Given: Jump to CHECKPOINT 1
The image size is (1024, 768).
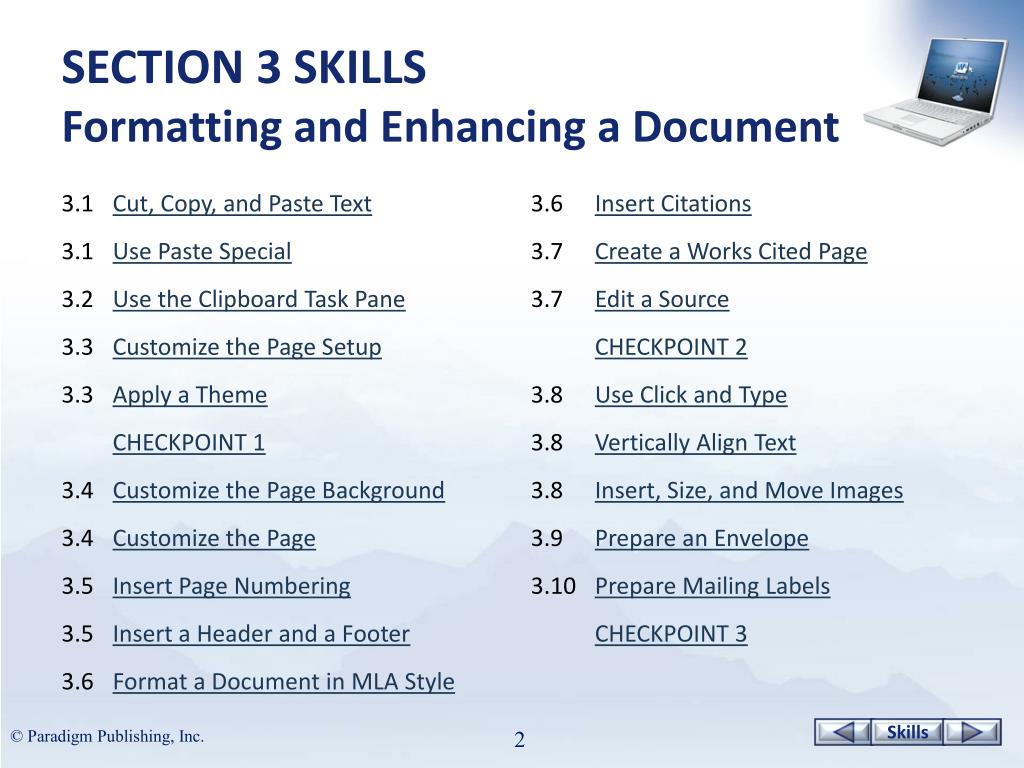Looking at the screenshot, I should coord(189,442).
